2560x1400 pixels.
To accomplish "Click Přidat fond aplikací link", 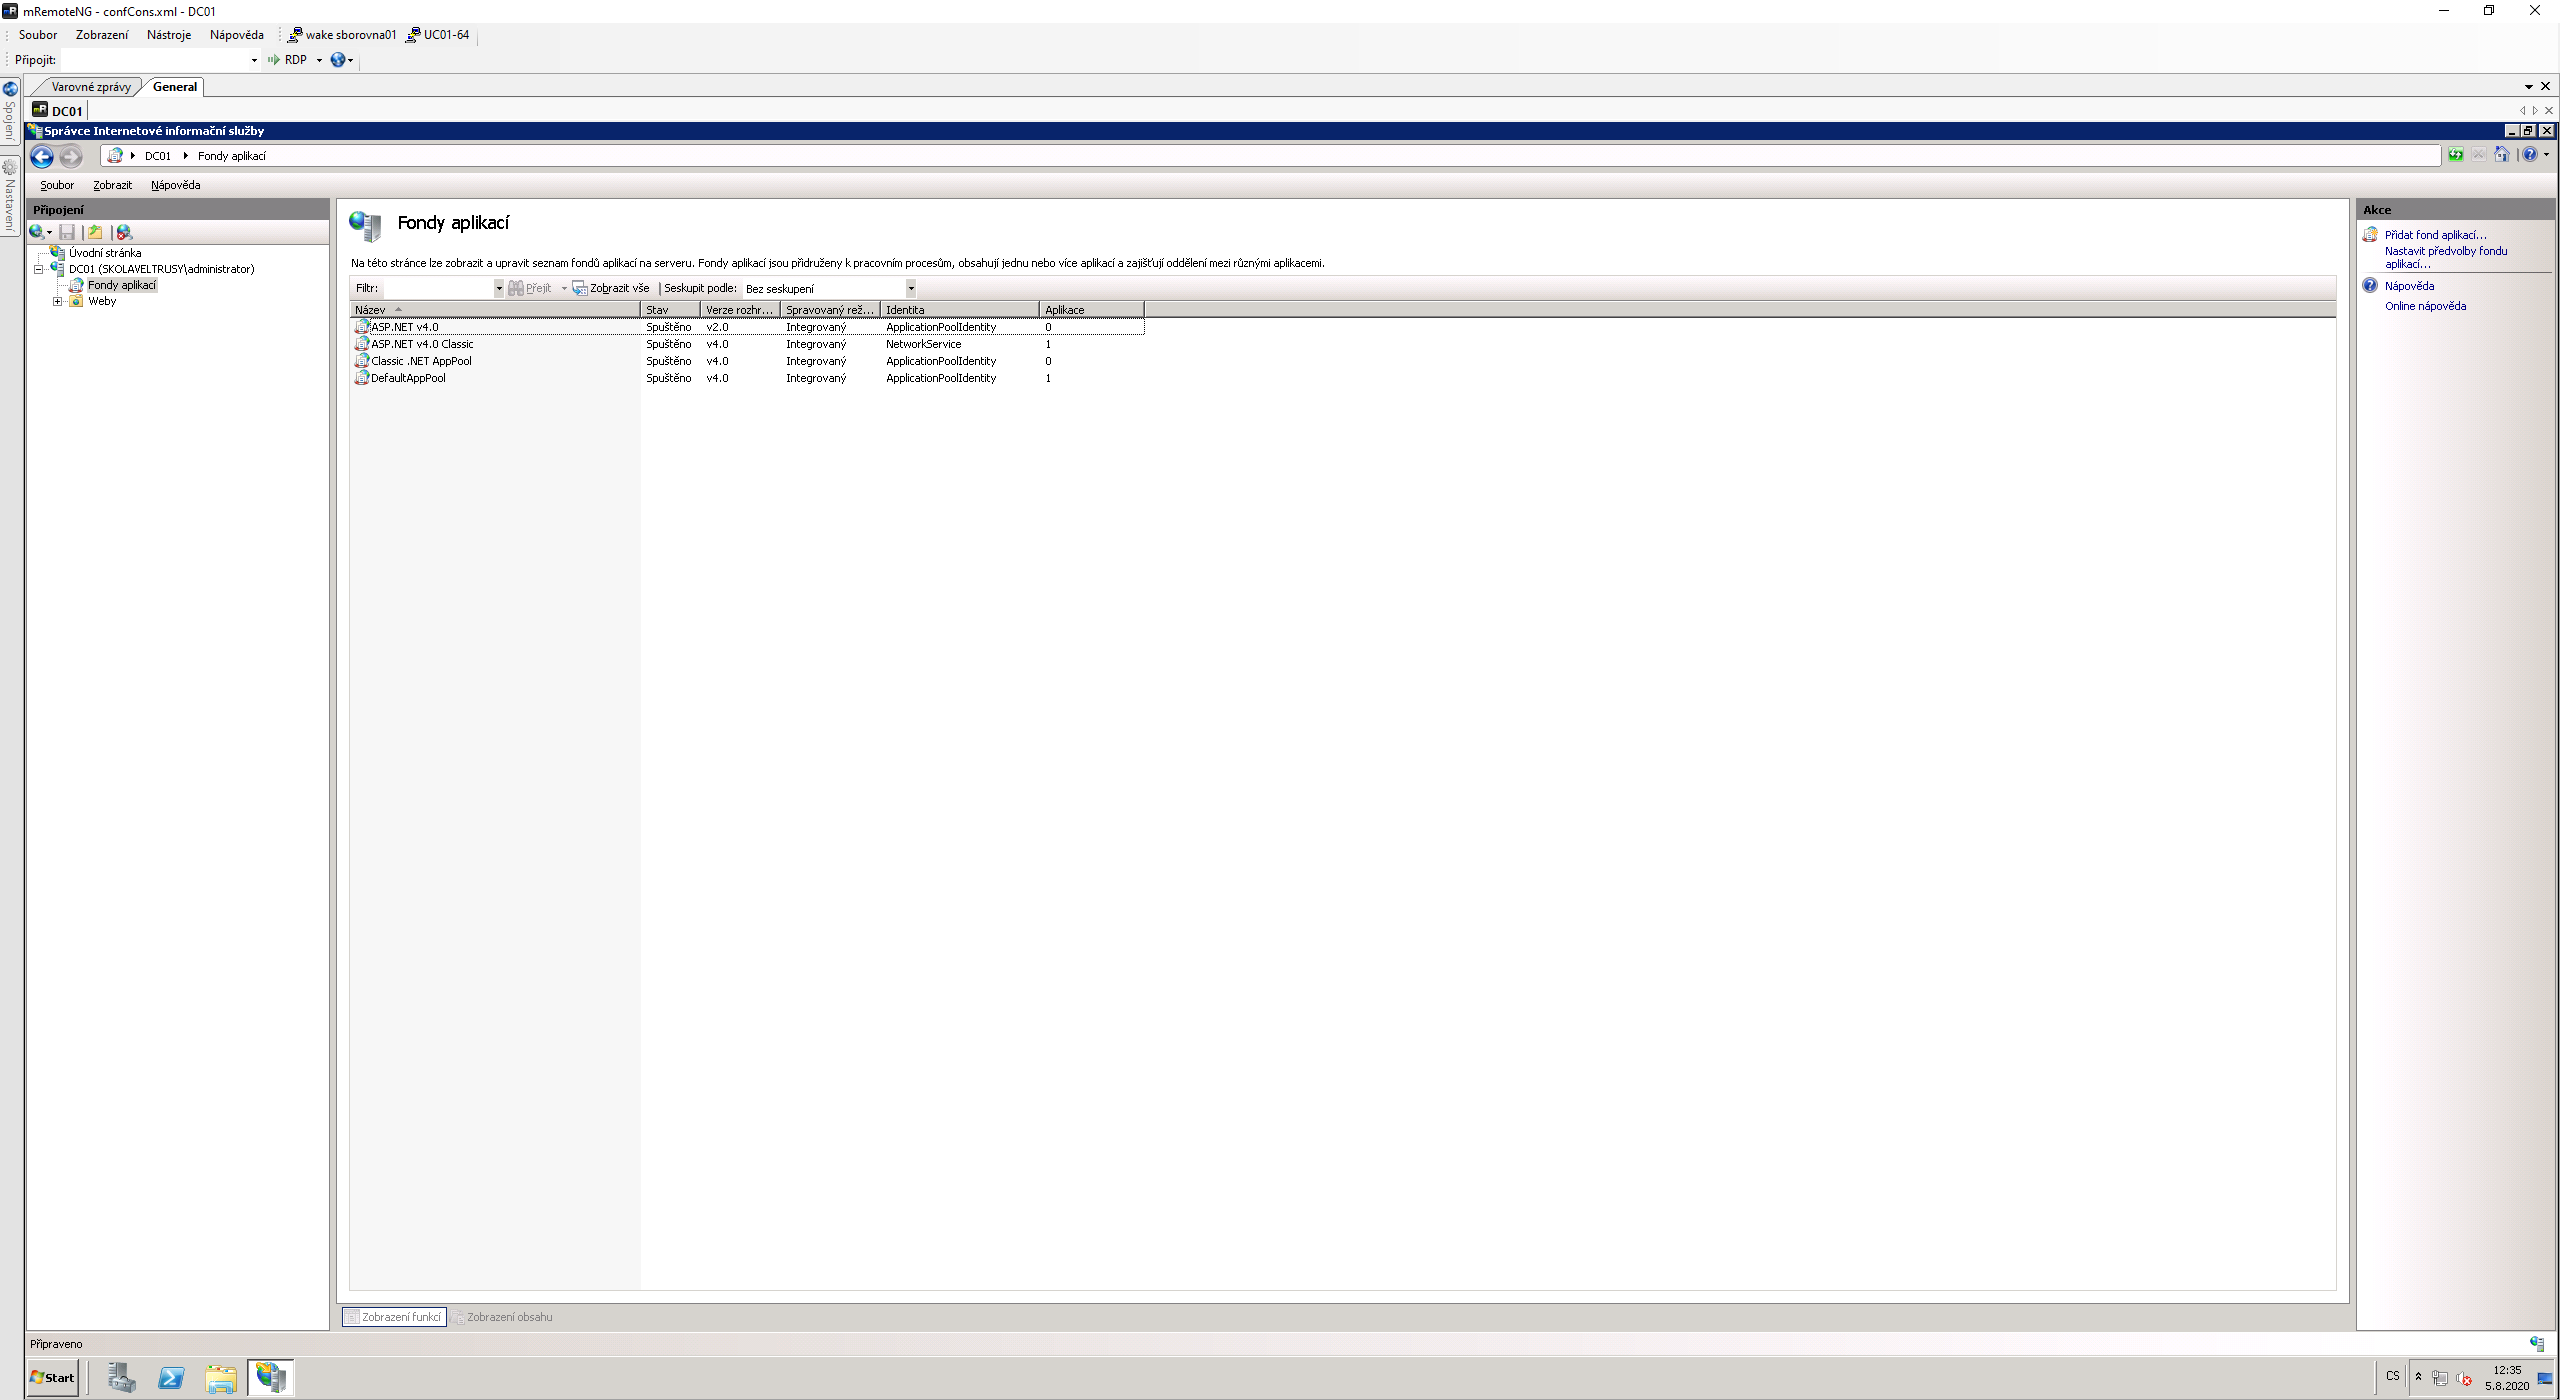I will click(2434, 235).
